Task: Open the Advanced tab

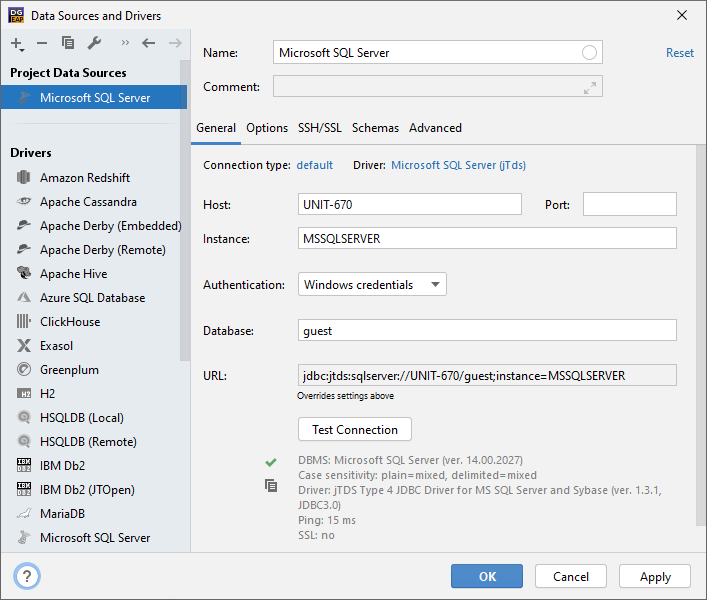Action: [x=435, y=128]
